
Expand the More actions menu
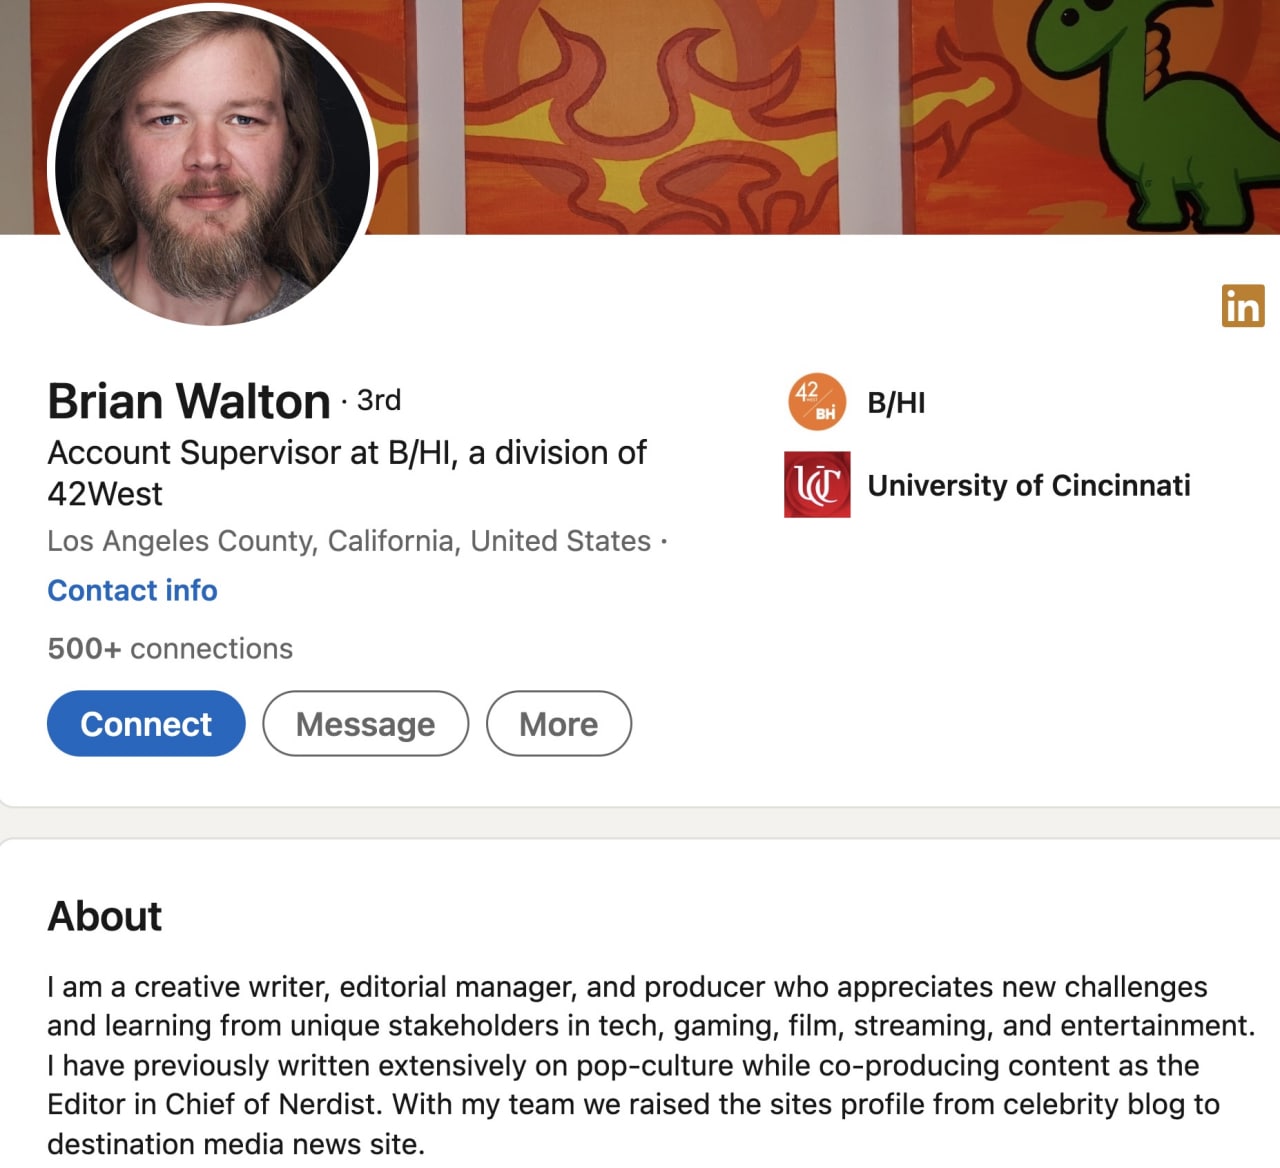click(x=558, y=724)
